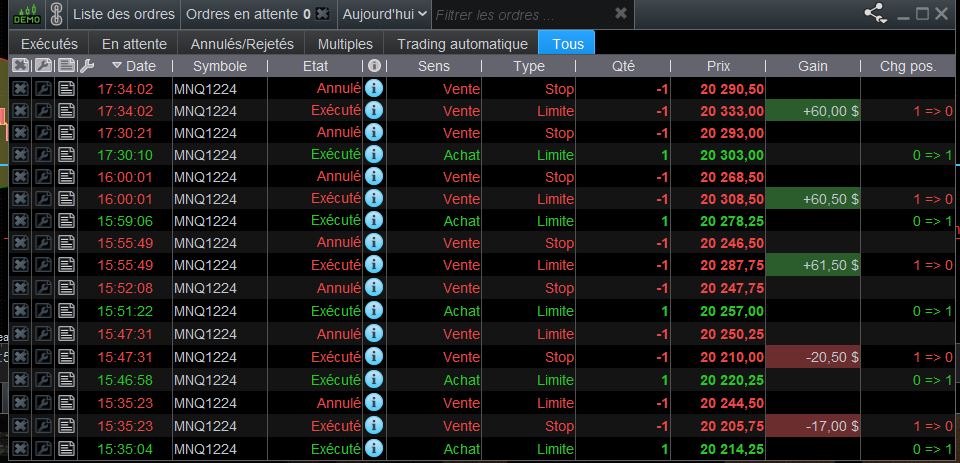Click the details sheet icon in column header
This screenshot has width=960, height=463.
tap(66, 66)
